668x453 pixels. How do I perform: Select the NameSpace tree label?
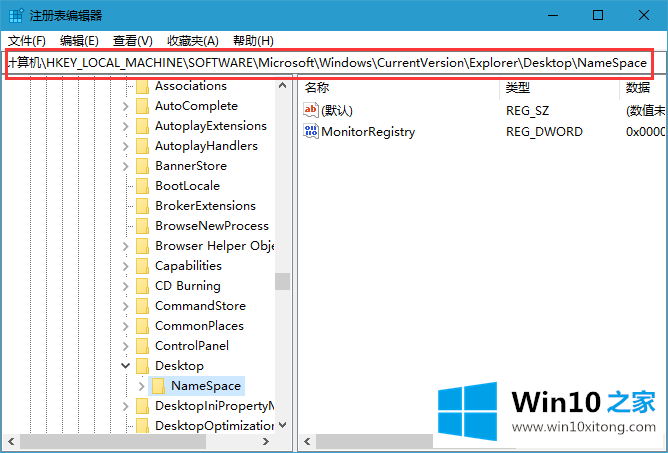coord(206,386)
